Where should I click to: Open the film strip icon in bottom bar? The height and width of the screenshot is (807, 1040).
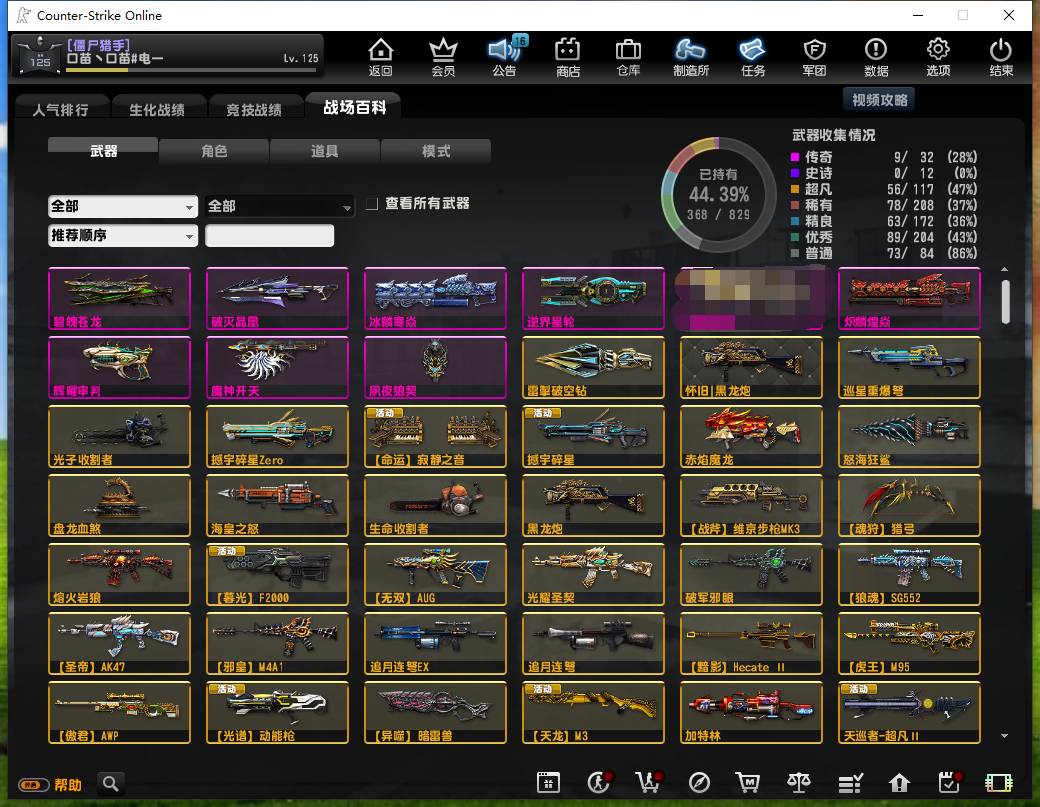999,783
